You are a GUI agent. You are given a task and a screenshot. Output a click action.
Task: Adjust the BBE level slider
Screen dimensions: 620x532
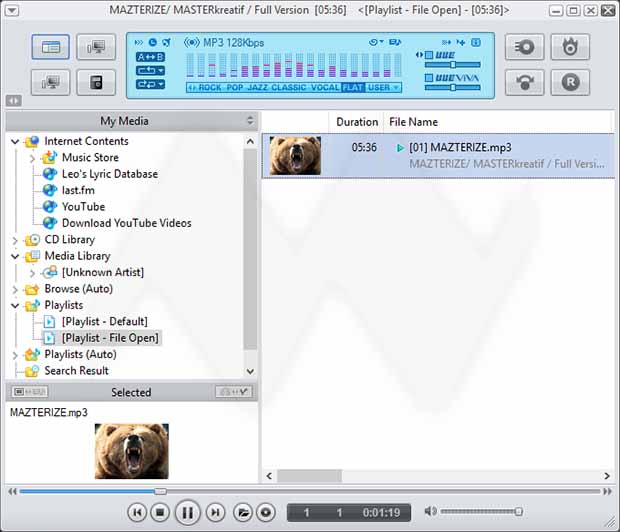coord(453,64)
